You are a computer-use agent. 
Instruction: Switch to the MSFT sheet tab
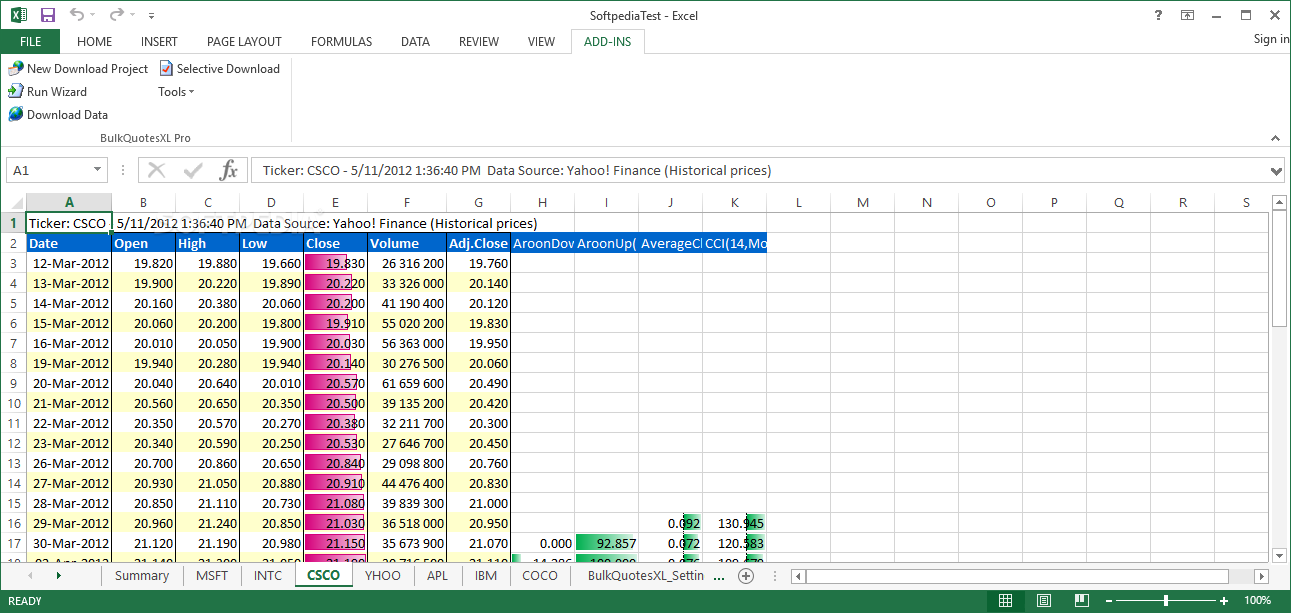[x=211, y=575]
